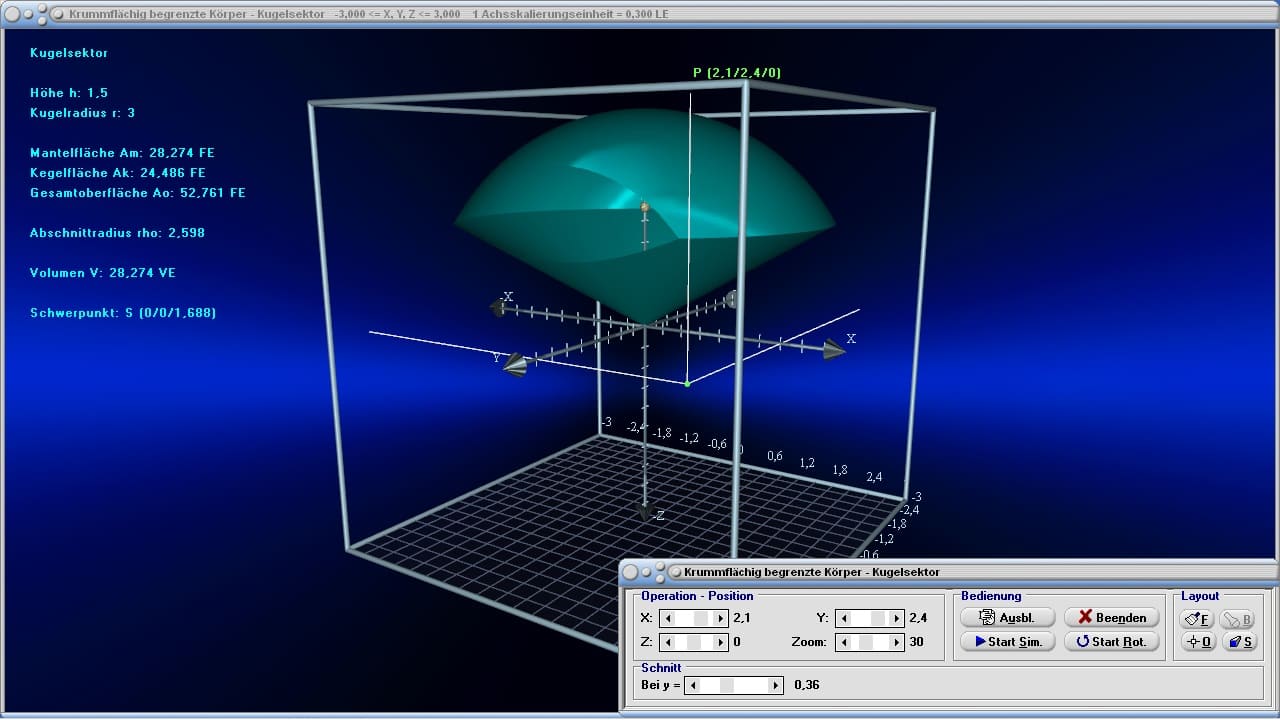
Task: Decrease X position with left arrow
Action: coord(667,618)
